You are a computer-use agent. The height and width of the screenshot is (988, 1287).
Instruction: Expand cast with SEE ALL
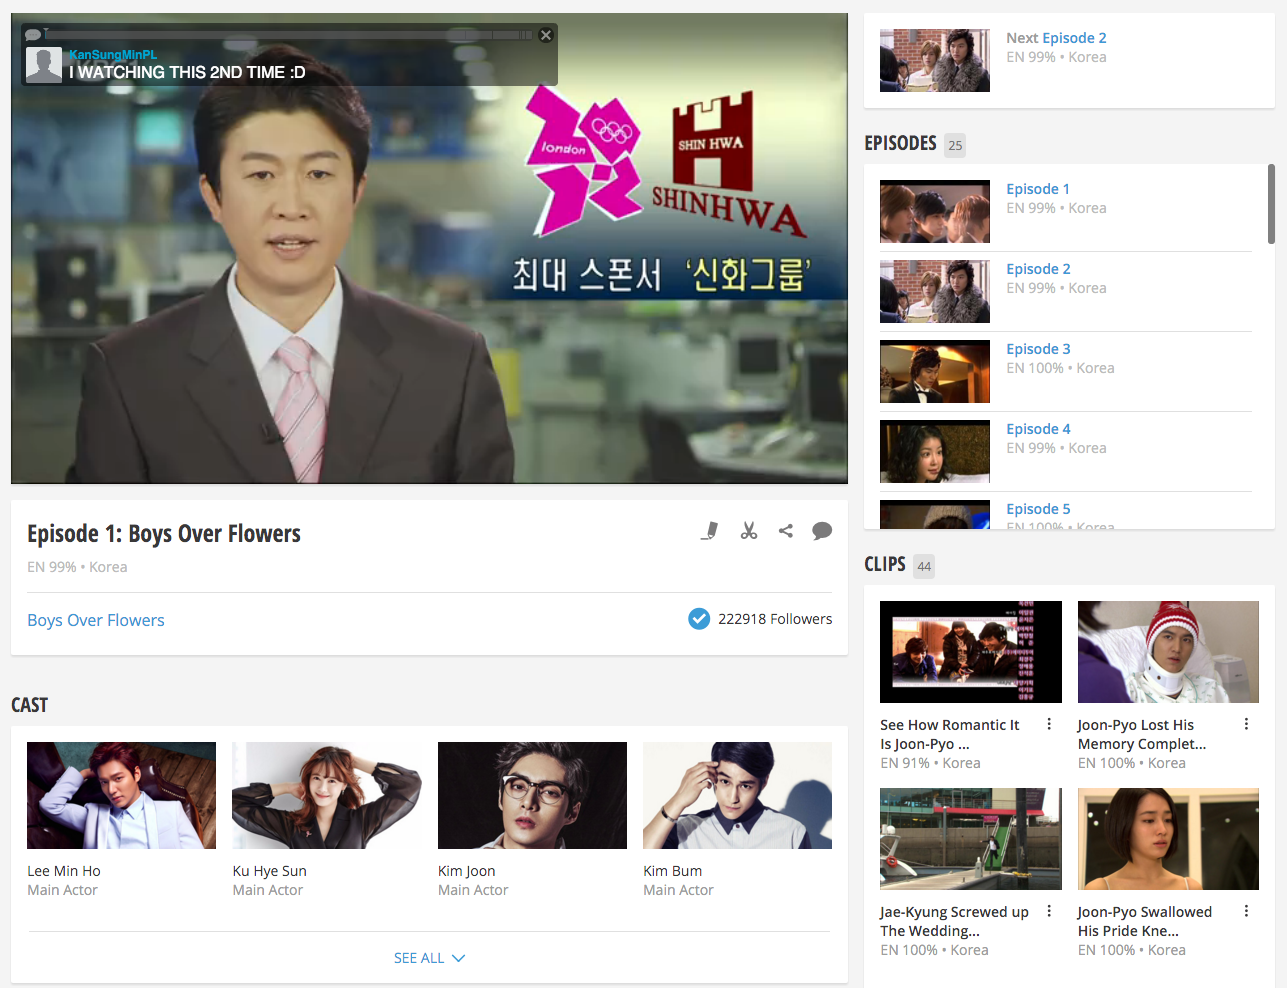coord(430,958)
